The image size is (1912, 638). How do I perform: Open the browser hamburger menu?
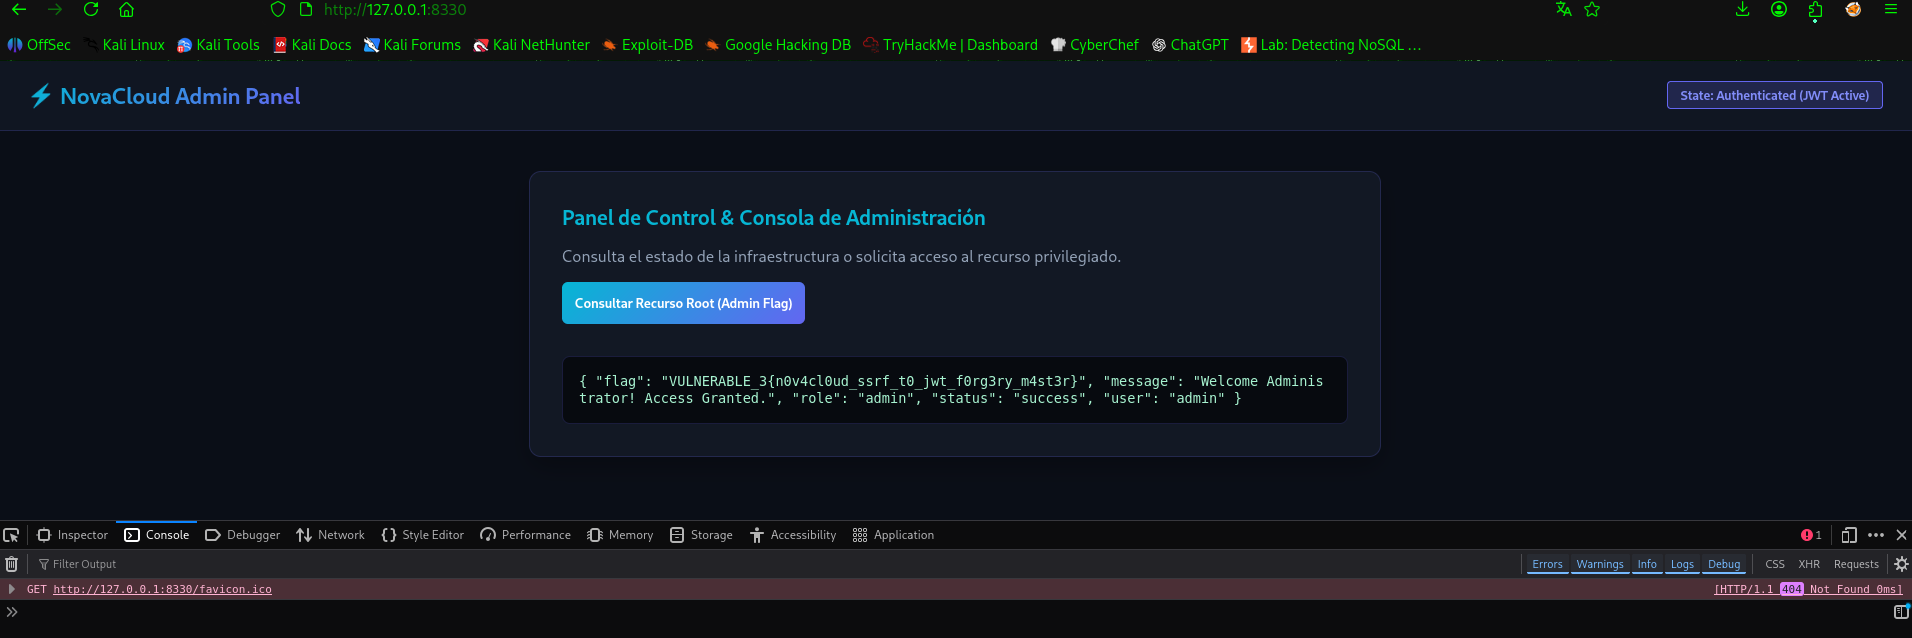(1890, 9)
